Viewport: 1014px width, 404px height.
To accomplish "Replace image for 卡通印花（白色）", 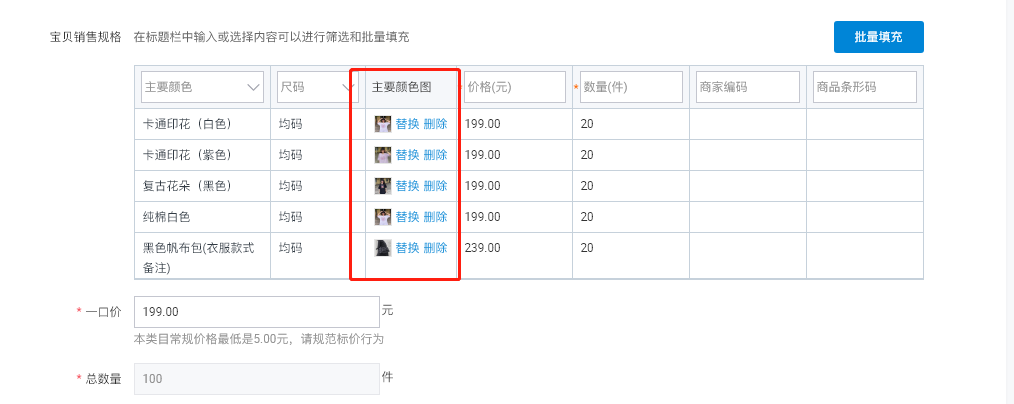I will tap(407, 124).
